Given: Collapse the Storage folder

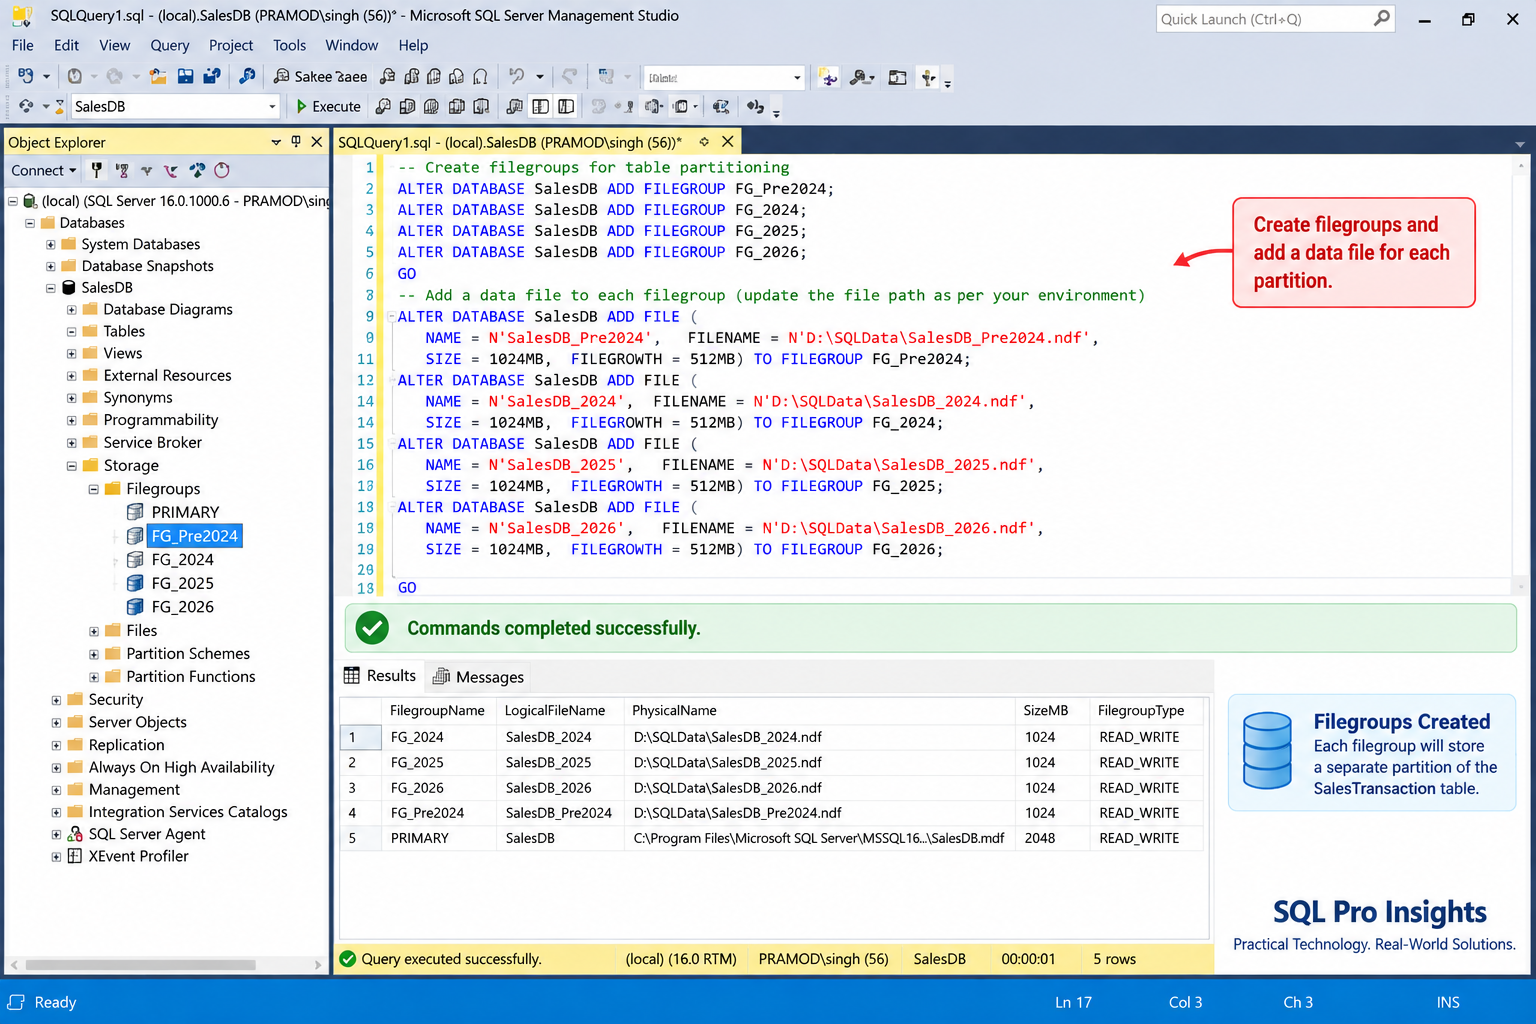Looking at the screenshot, I should pos(71,466).
